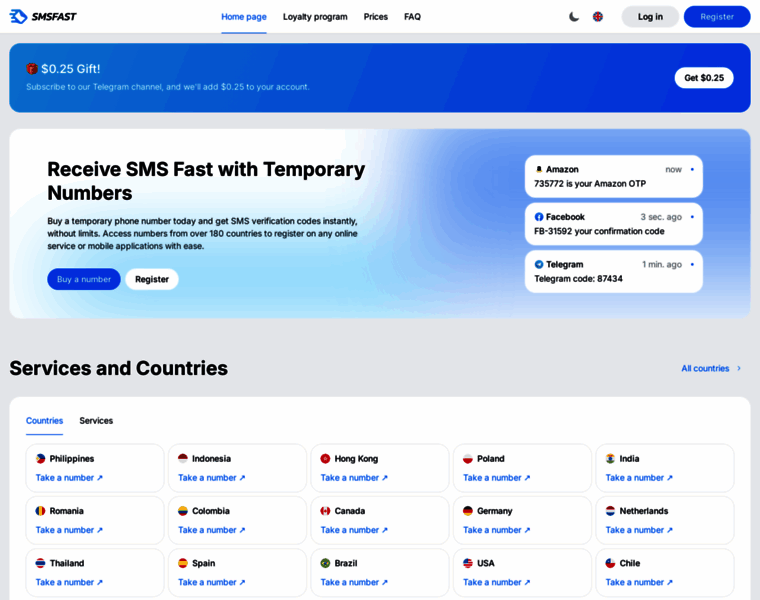
Task: Click the Philippines flag icon
Action: tap(41, 459)
